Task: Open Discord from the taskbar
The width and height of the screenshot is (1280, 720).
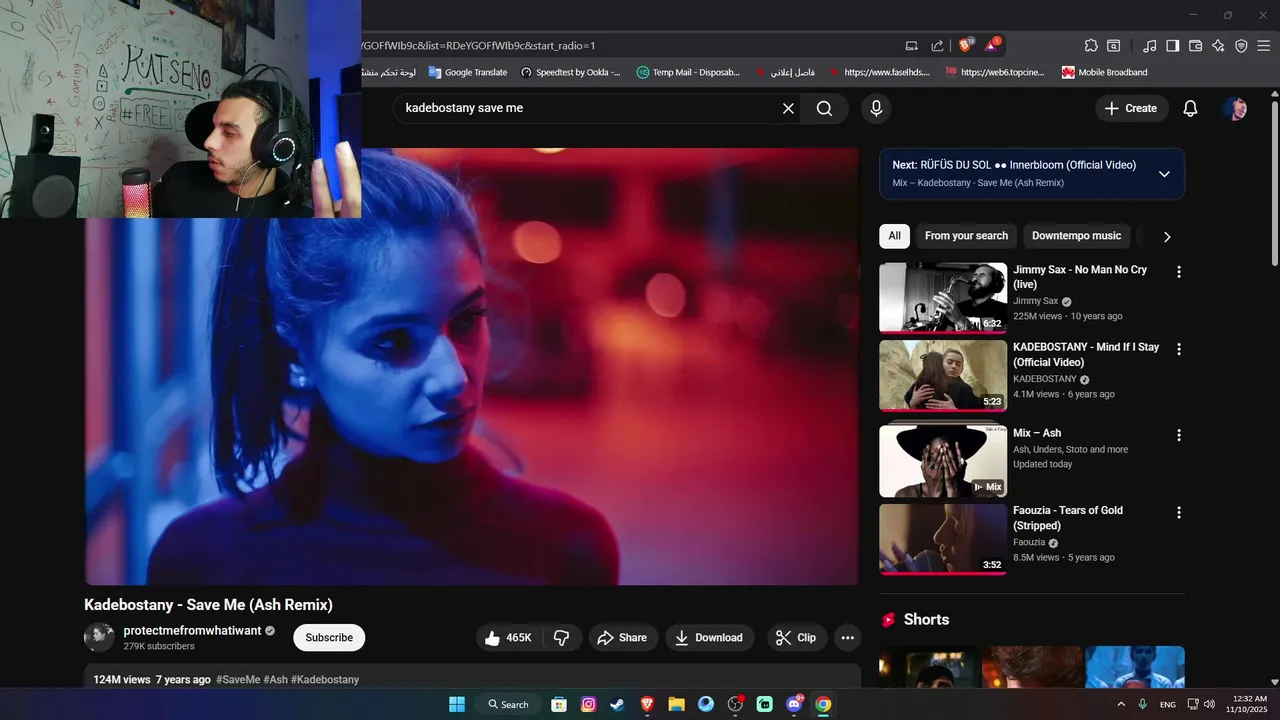Action: [x=795, y=704]
